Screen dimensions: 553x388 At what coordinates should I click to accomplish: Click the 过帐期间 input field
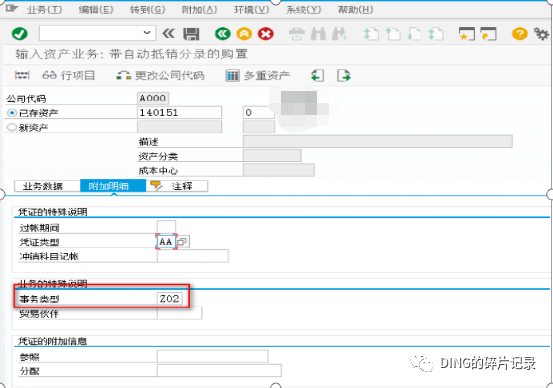coord(166,228)
